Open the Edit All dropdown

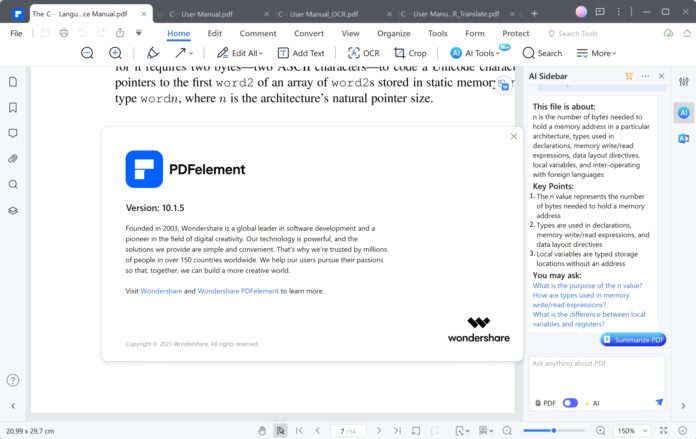tap(240, 53)
